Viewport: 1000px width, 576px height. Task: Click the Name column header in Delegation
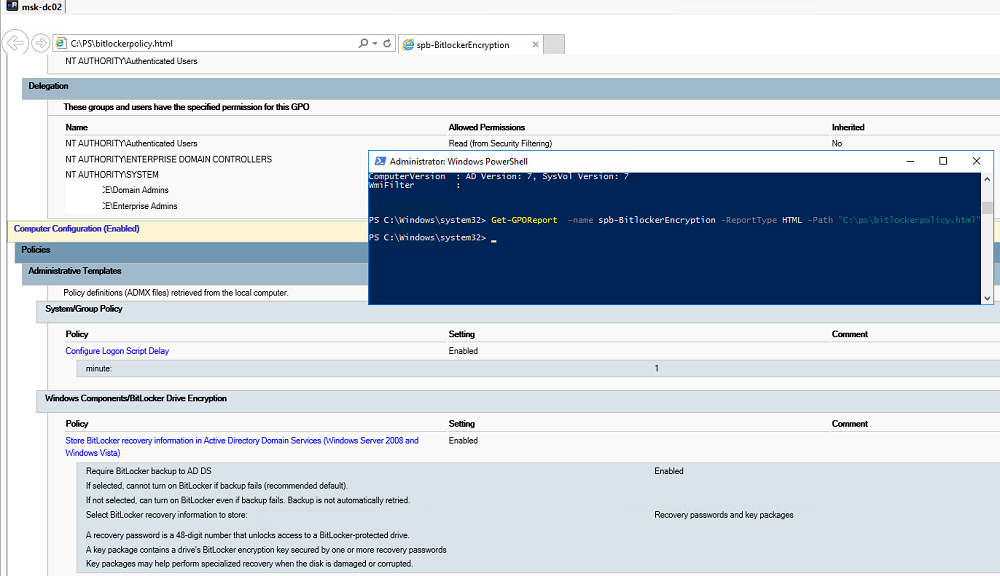pos(77,128)
